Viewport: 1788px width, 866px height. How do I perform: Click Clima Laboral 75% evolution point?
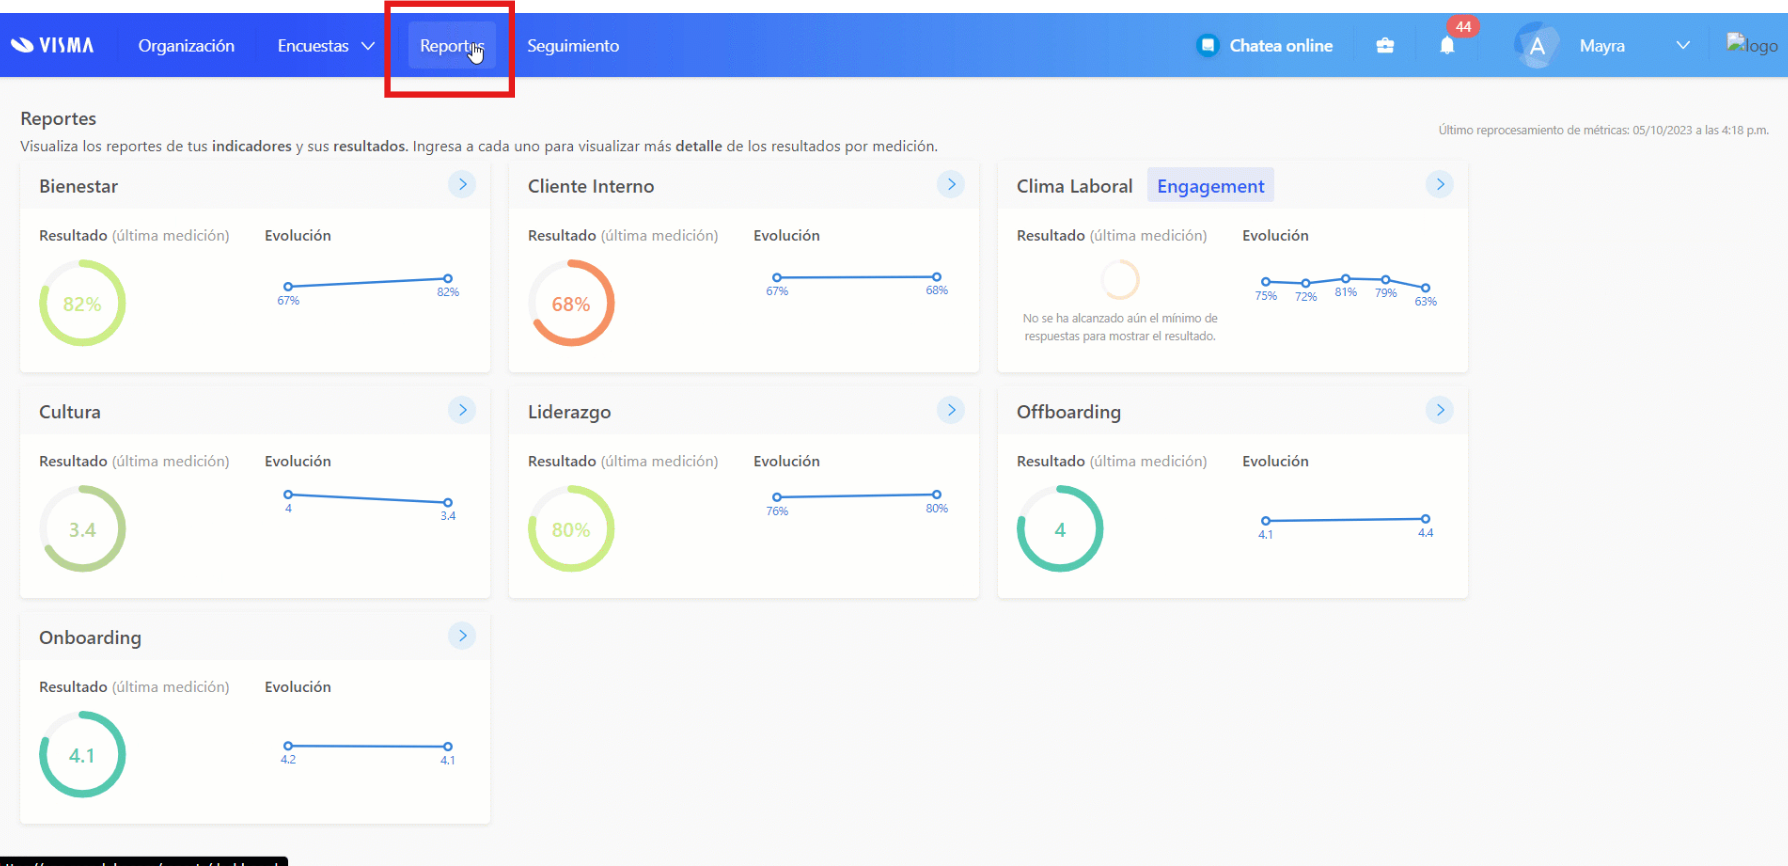(1266, 282)
